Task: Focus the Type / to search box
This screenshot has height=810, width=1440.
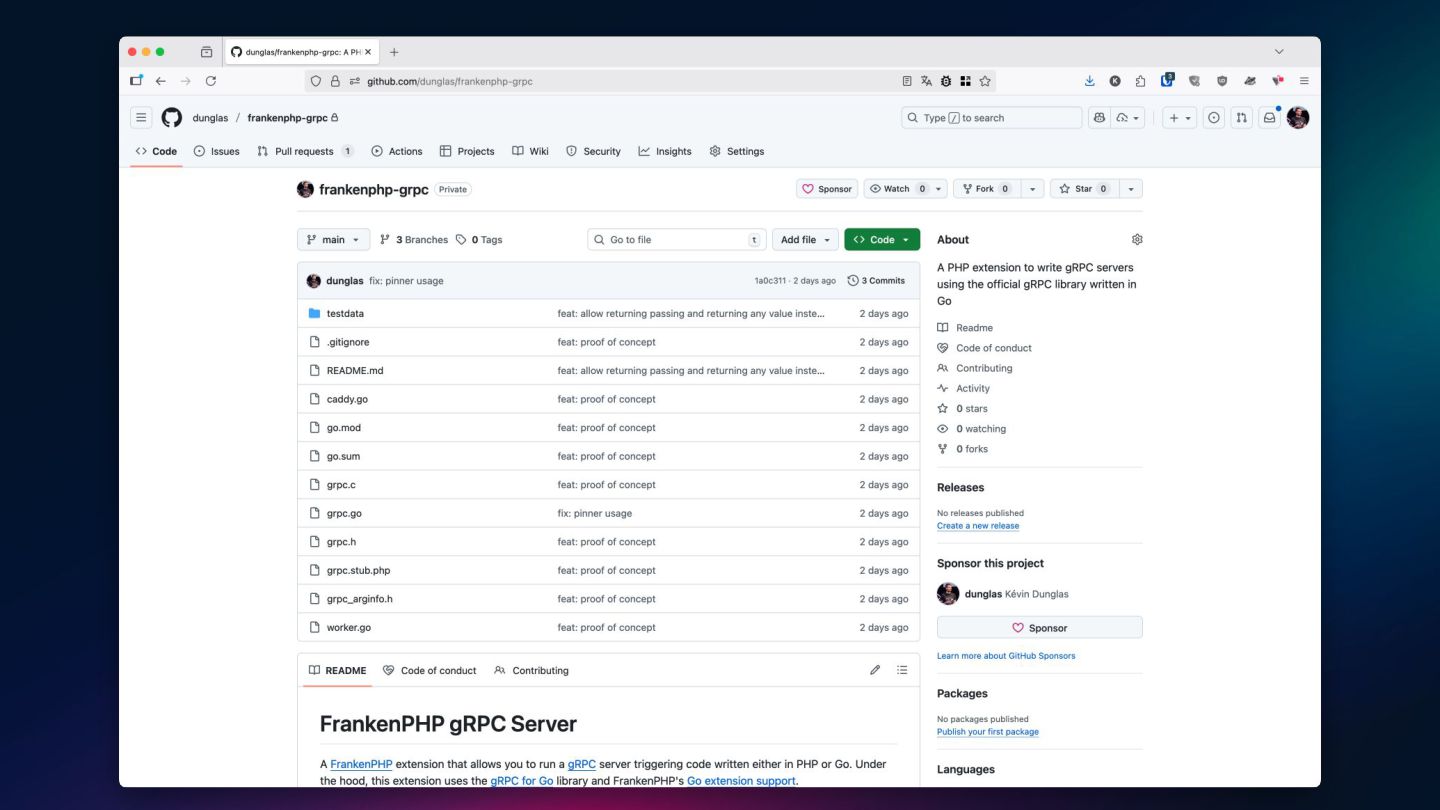Action: tap(991, 118)
